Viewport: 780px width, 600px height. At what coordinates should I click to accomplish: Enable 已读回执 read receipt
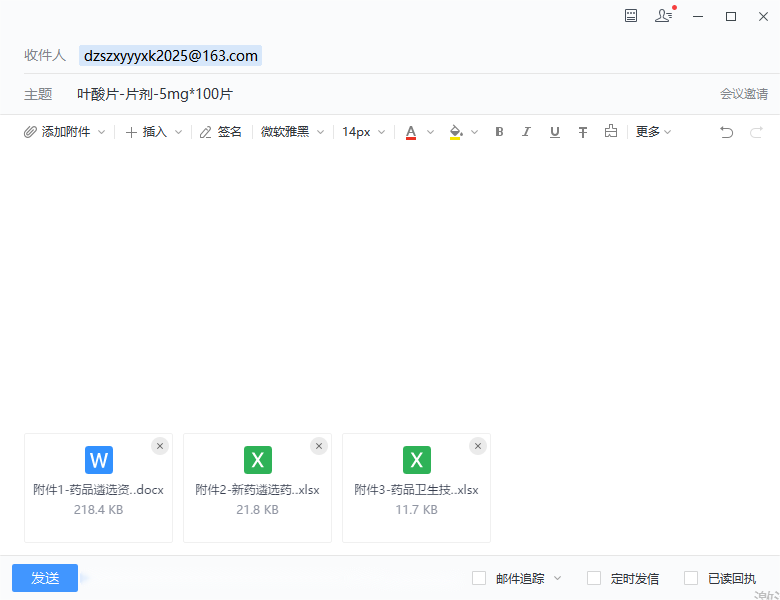coord(691,578)
